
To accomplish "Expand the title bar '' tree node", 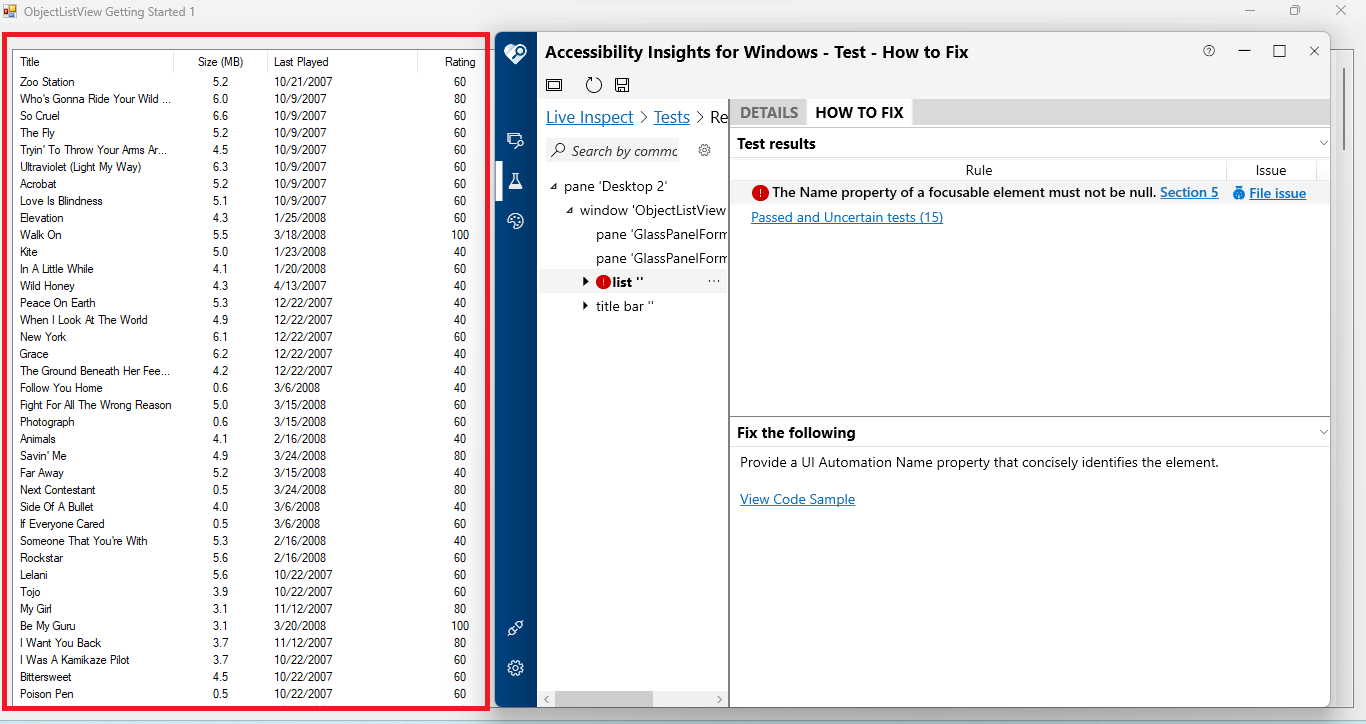I will pyautogui.click(x=586, y=306).
